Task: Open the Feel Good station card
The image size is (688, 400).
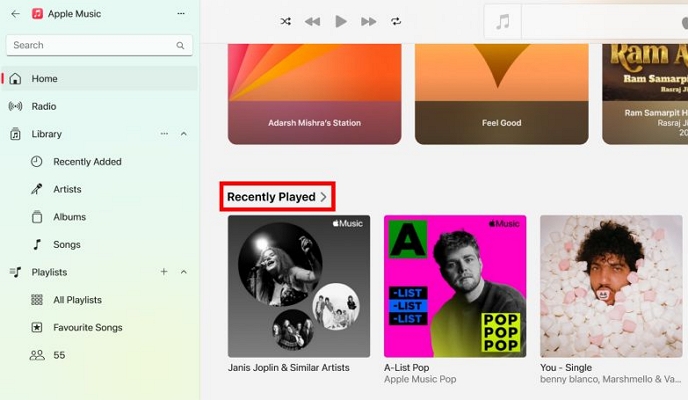Action: (502, 94)
